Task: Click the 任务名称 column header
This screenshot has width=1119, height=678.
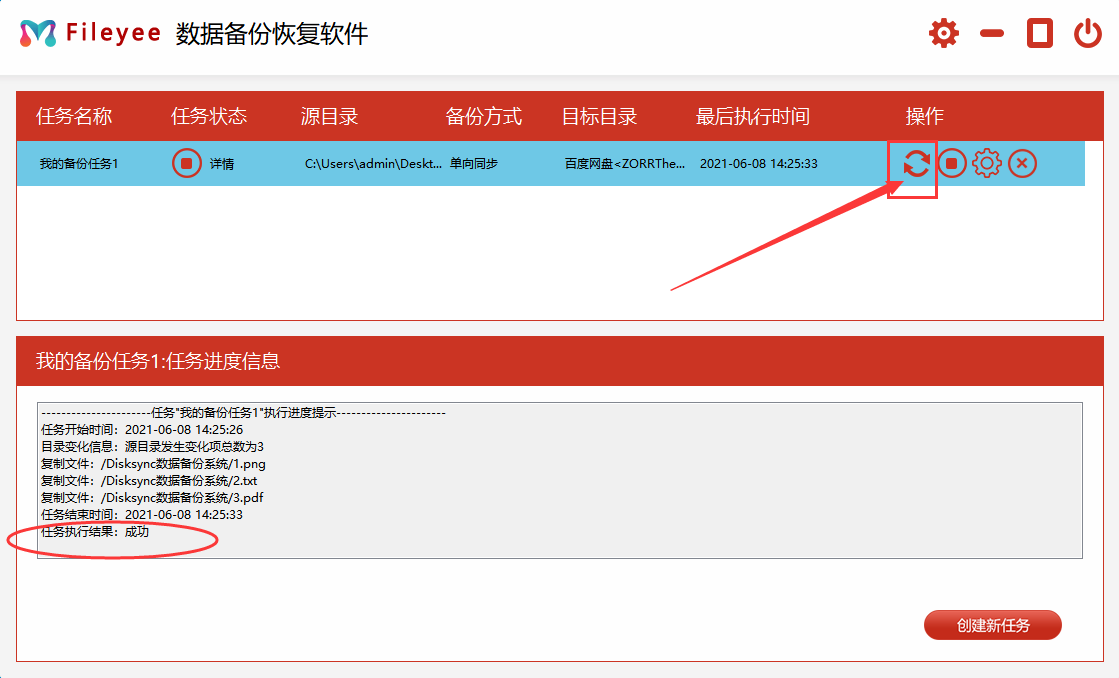Action: pyautogui.click(x=74, y=116)
